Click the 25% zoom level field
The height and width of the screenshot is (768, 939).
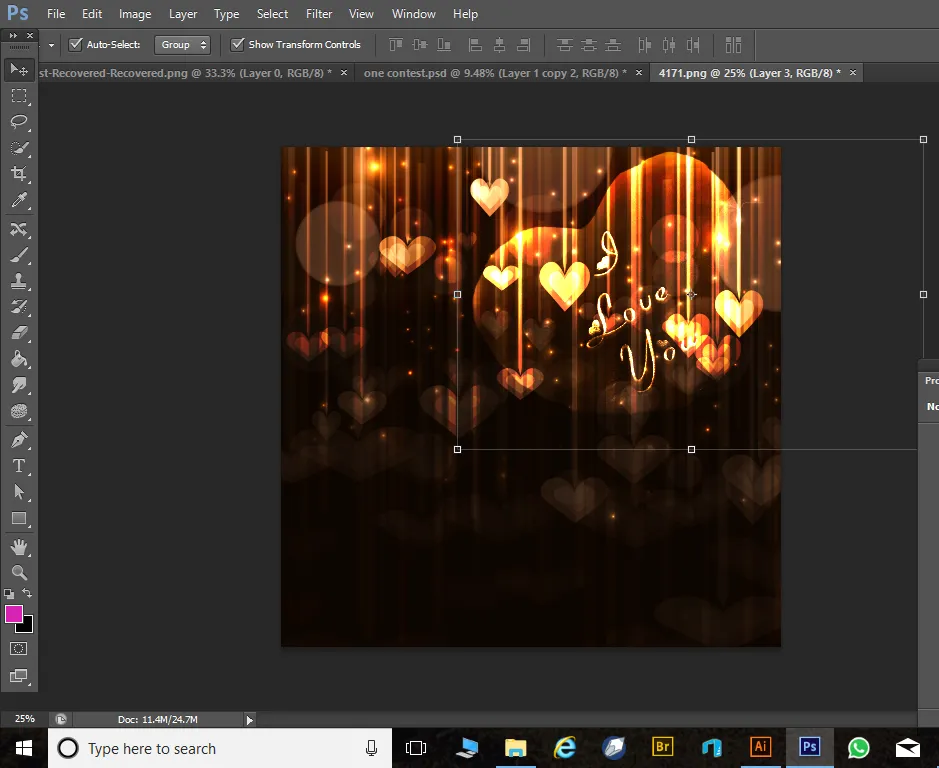(25, 719)
